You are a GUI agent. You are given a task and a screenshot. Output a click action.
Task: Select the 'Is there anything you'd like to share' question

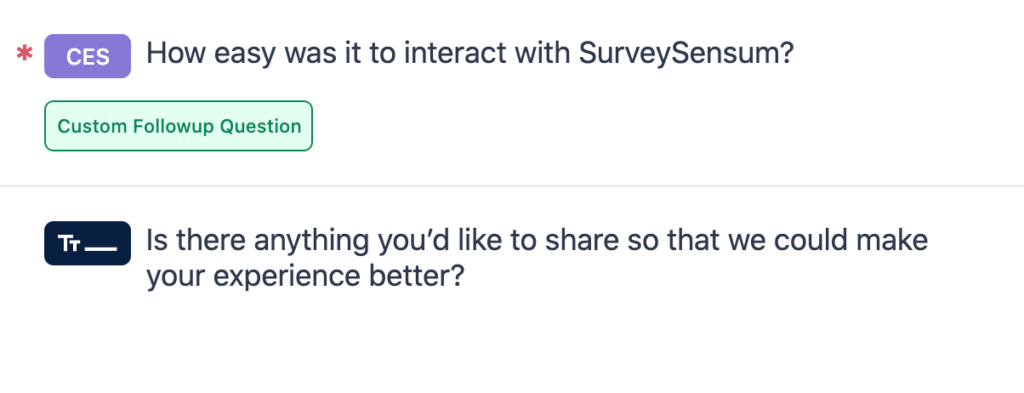click(x=537, y=258)
